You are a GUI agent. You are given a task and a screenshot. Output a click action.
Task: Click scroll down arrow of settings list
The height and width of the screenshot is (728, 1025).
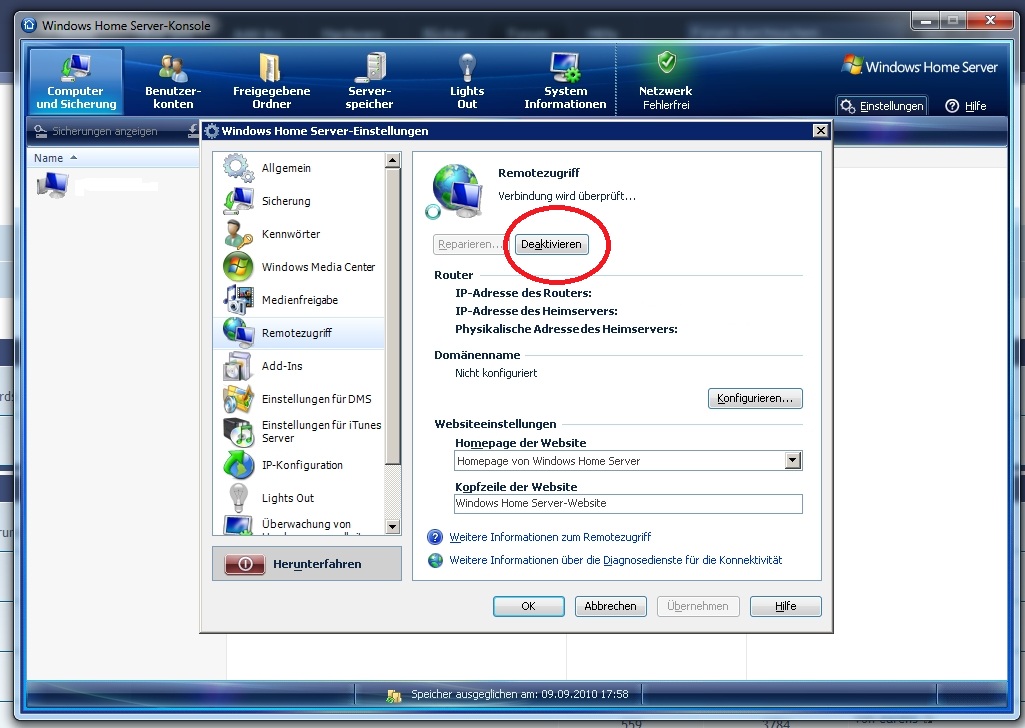[x=392, y=526]
